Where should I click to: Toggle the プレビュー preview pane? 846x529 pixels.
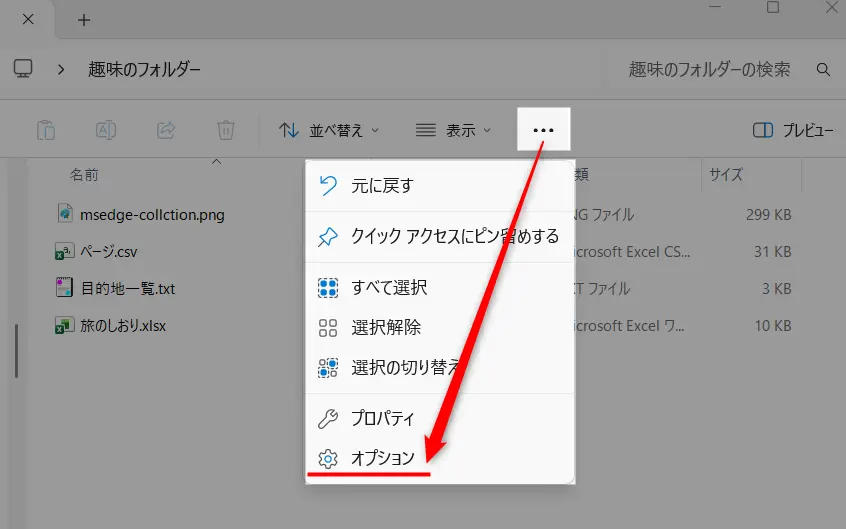(792, 130)
